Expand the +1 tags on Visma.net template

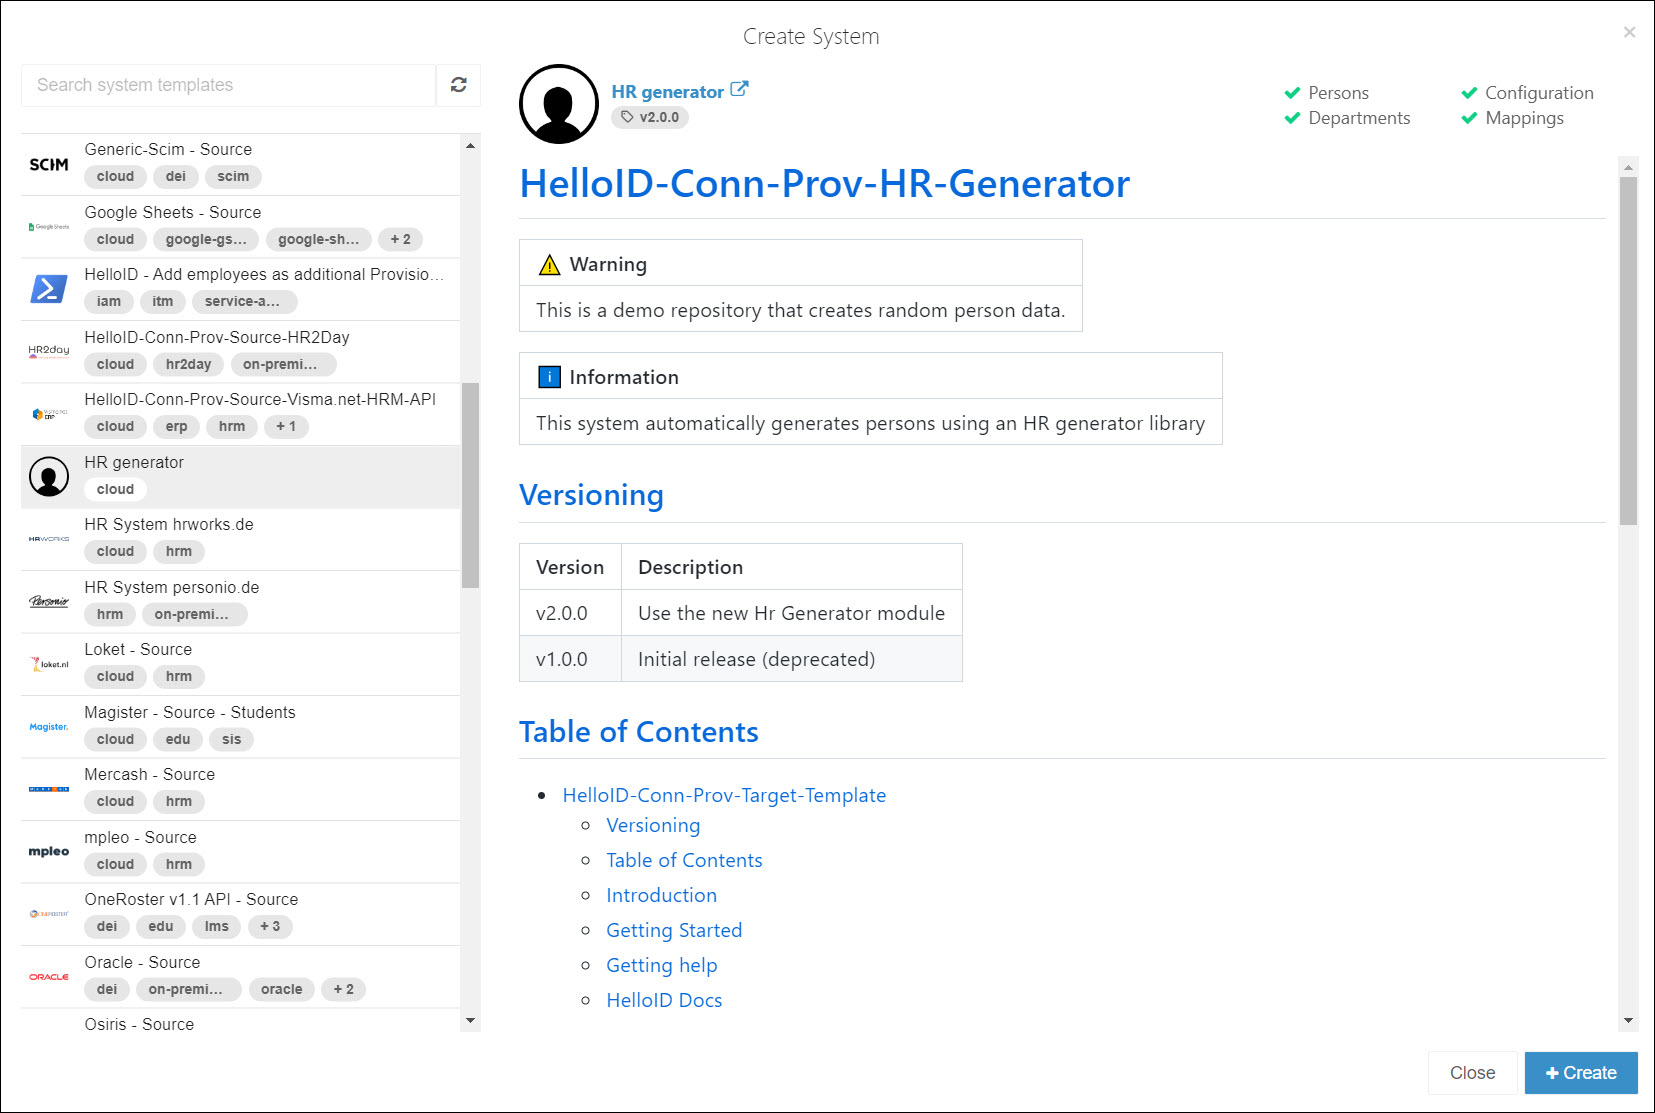click(286, 426)
